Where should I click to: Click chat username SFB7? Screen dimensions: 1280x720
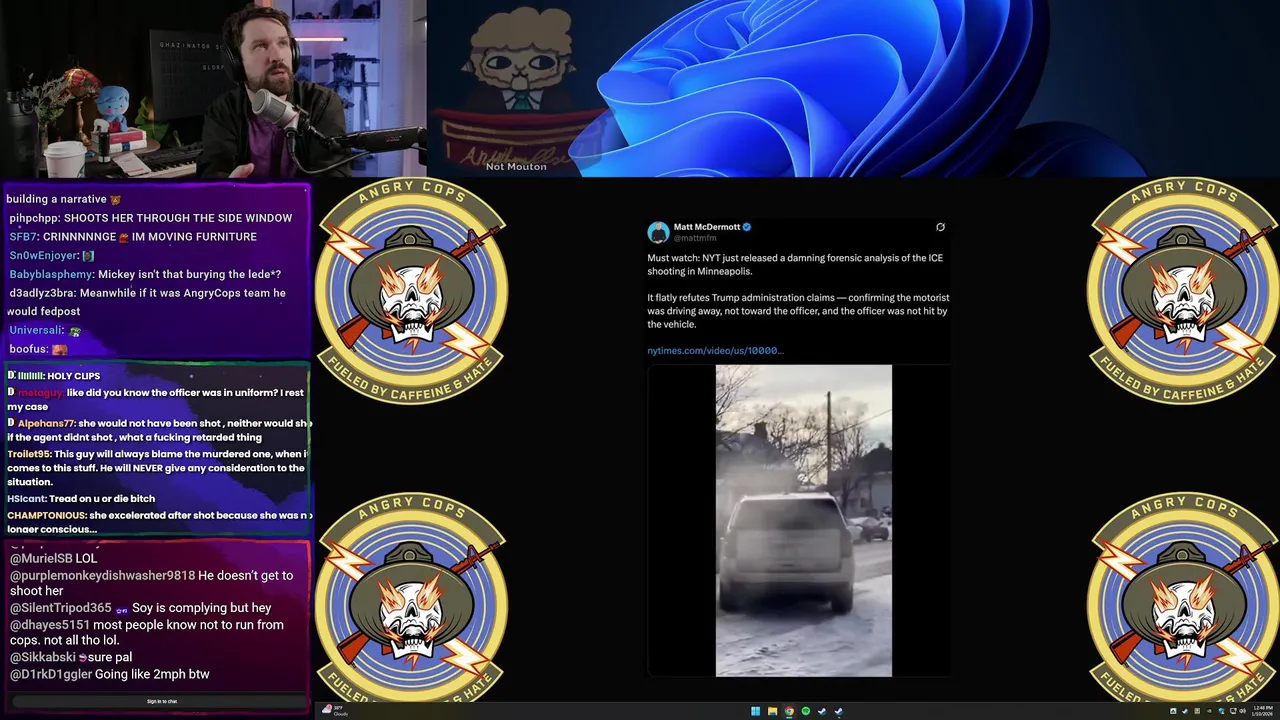(23, 237)
